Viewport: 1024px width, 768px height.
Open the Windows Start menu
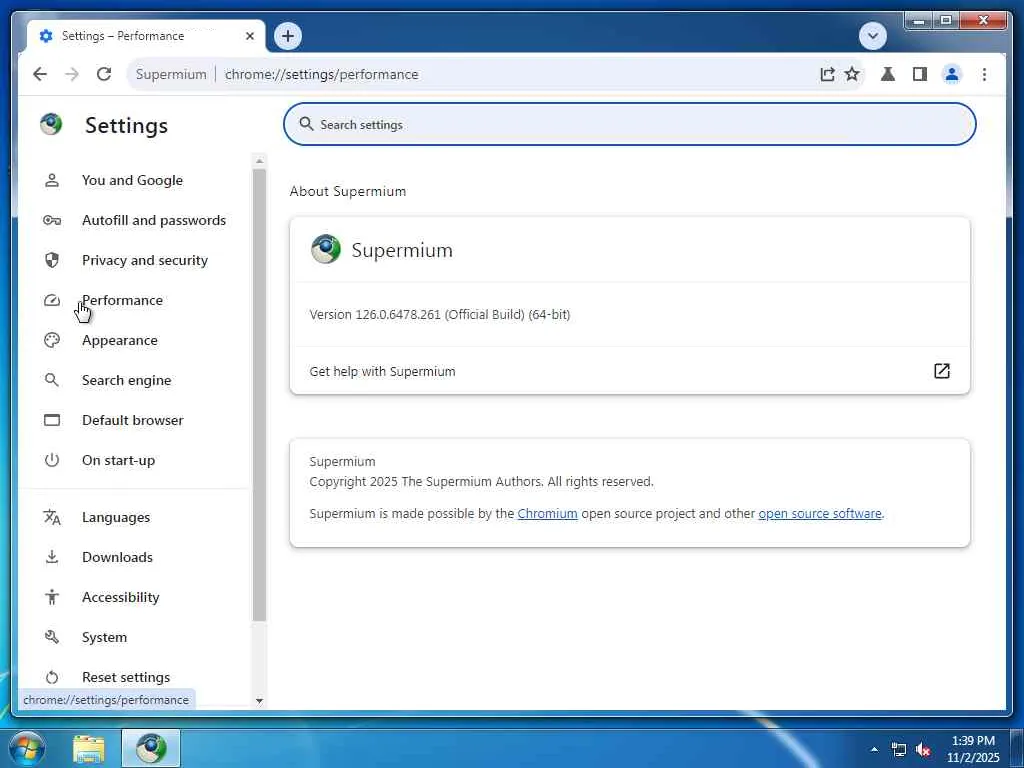click(x=27, y=748)
